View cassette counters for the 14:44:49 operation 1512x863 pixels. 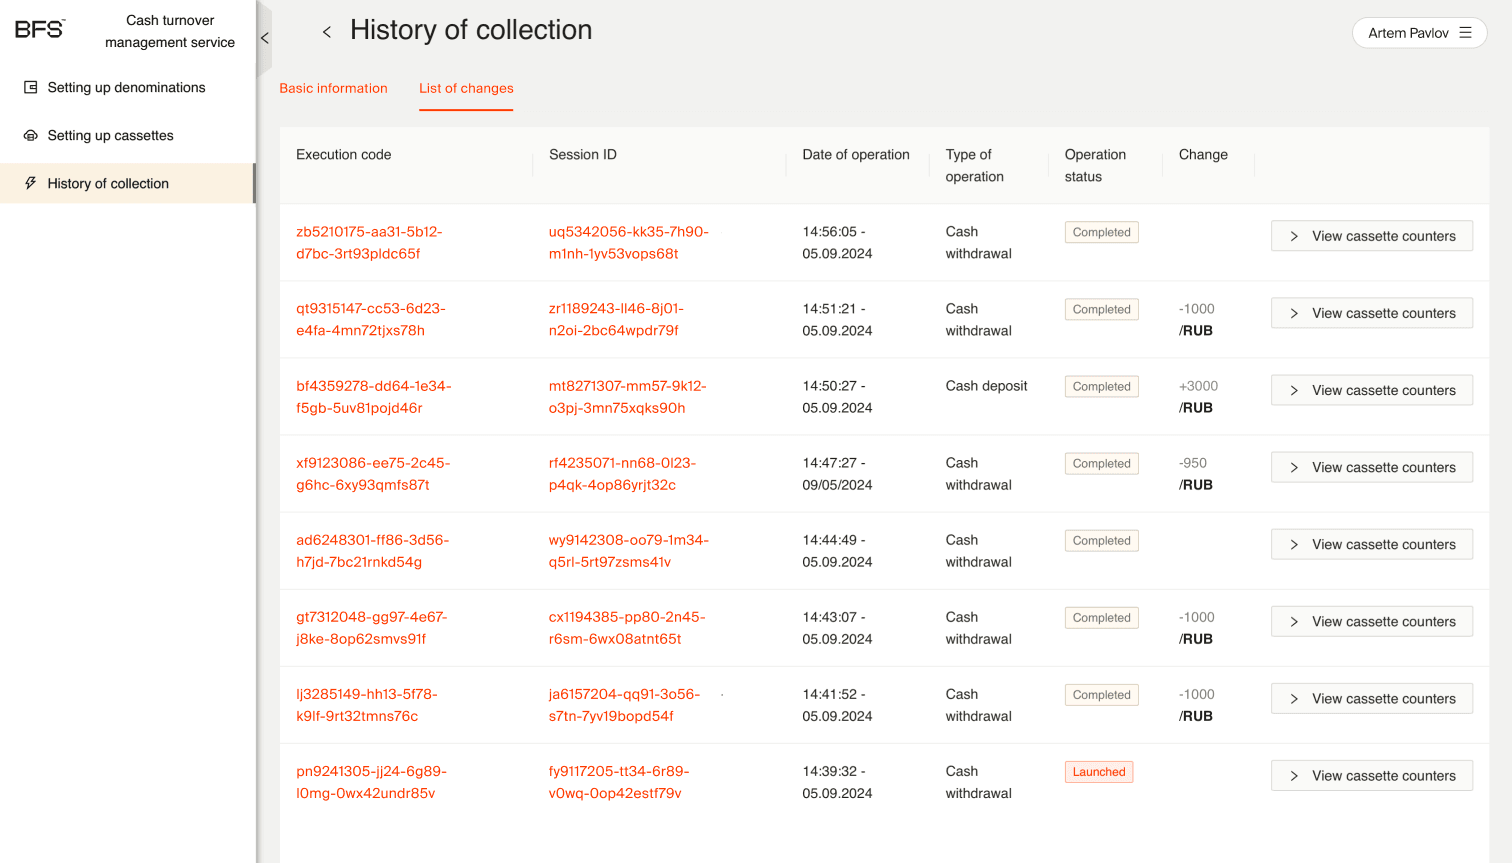(1371, 544)
